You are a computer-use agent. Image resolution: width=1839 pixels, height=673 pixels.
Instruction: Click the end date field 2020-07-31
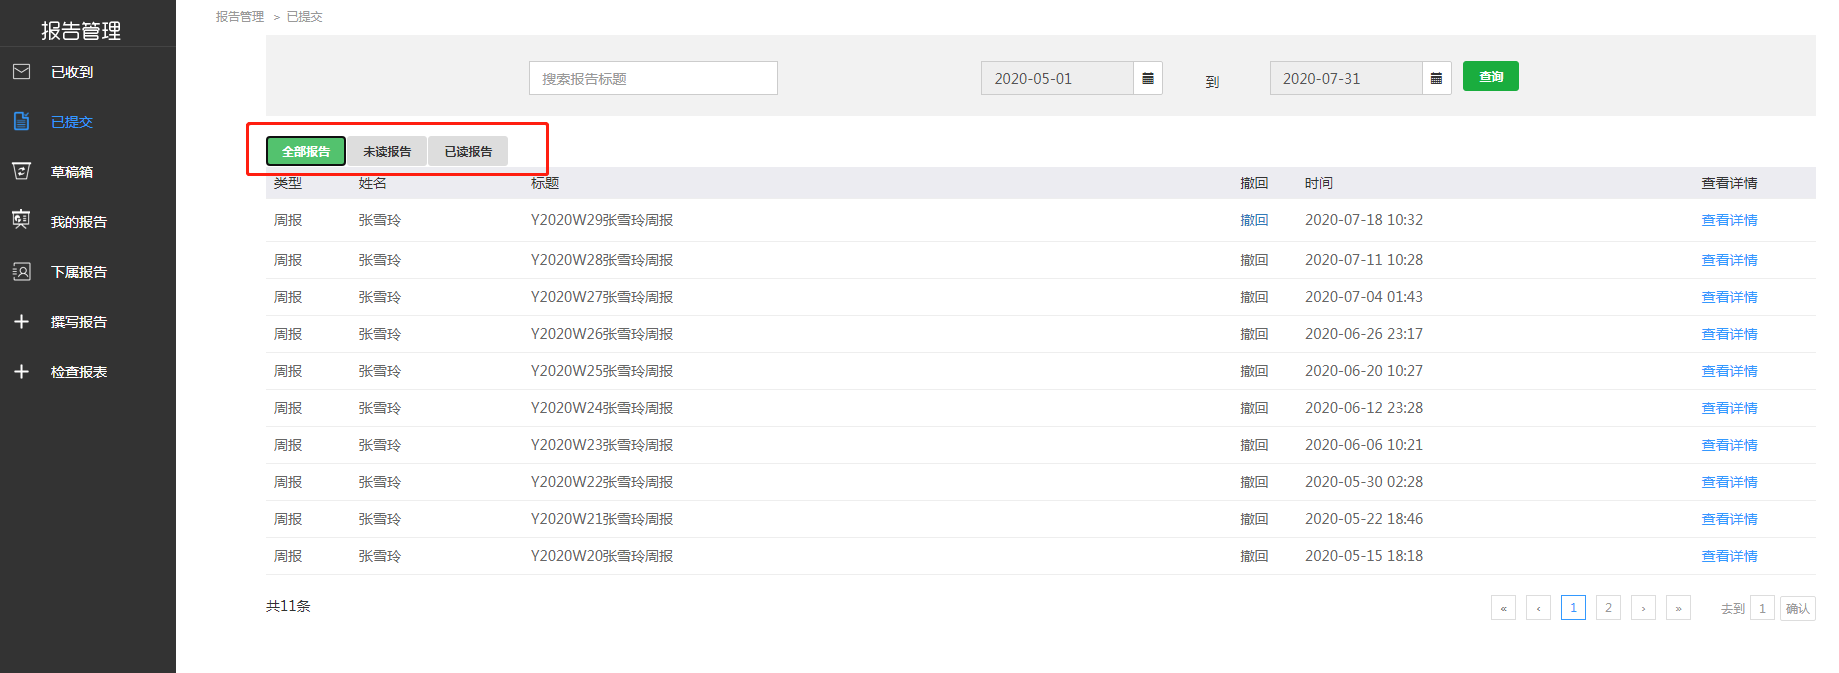[1346, 78]
